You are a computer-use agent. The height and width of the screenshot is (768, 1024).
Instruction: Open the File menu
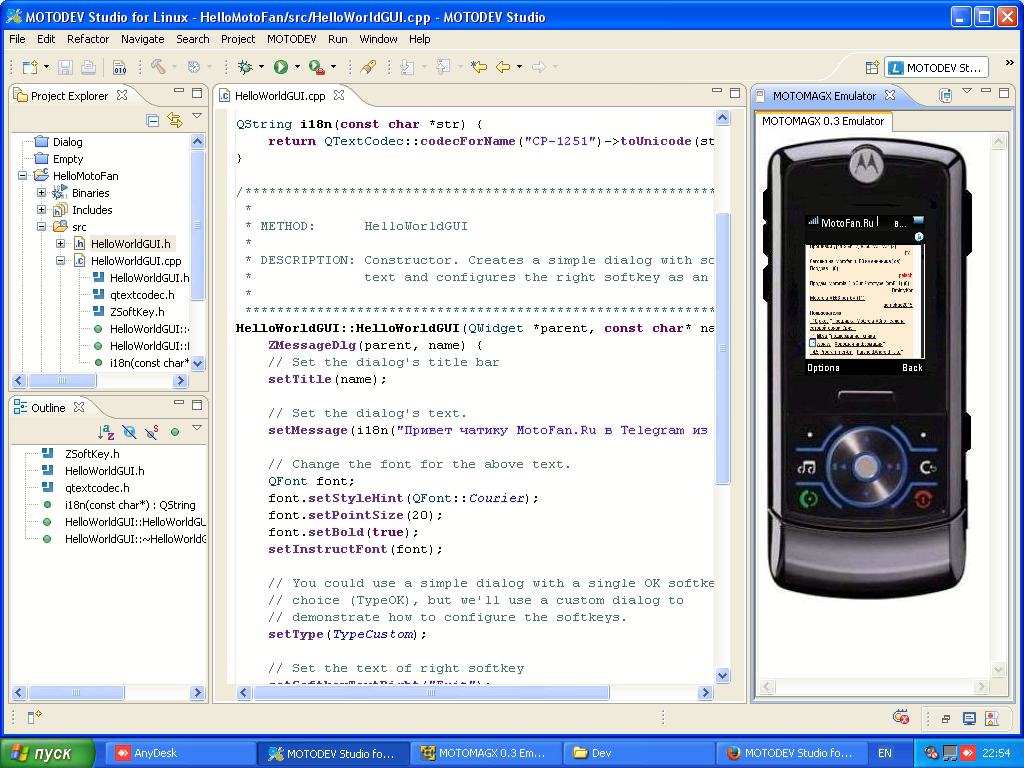coord(17,39)
